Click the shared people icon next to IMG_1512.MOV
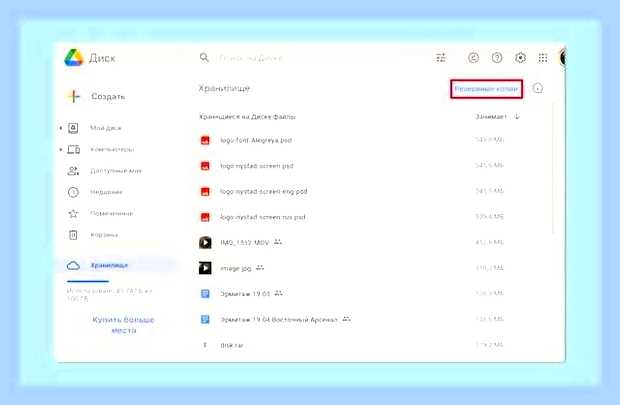Viewport: 620px width, 405px height. pos(278,242)
